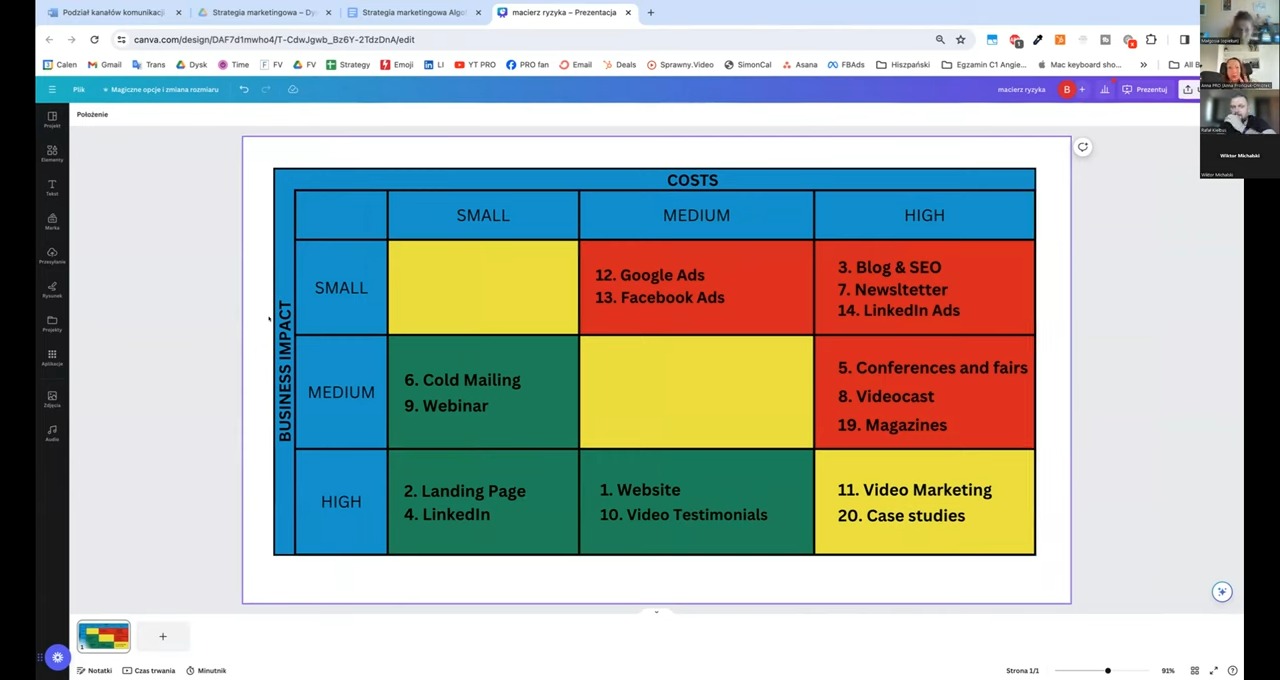Open Notatki notes panel
The image size is (1280, 680).
[x=95, y=671]
